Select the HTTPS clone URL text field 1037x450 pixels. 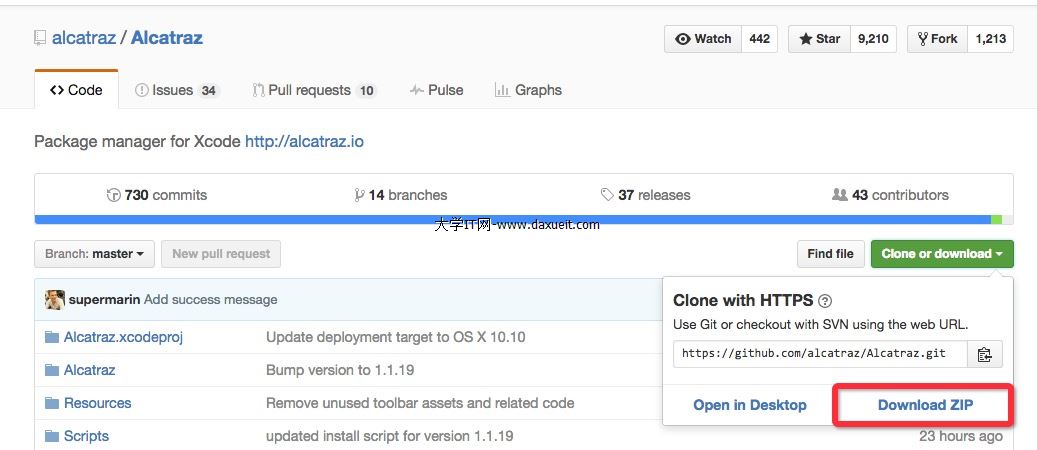coord(820,354)
